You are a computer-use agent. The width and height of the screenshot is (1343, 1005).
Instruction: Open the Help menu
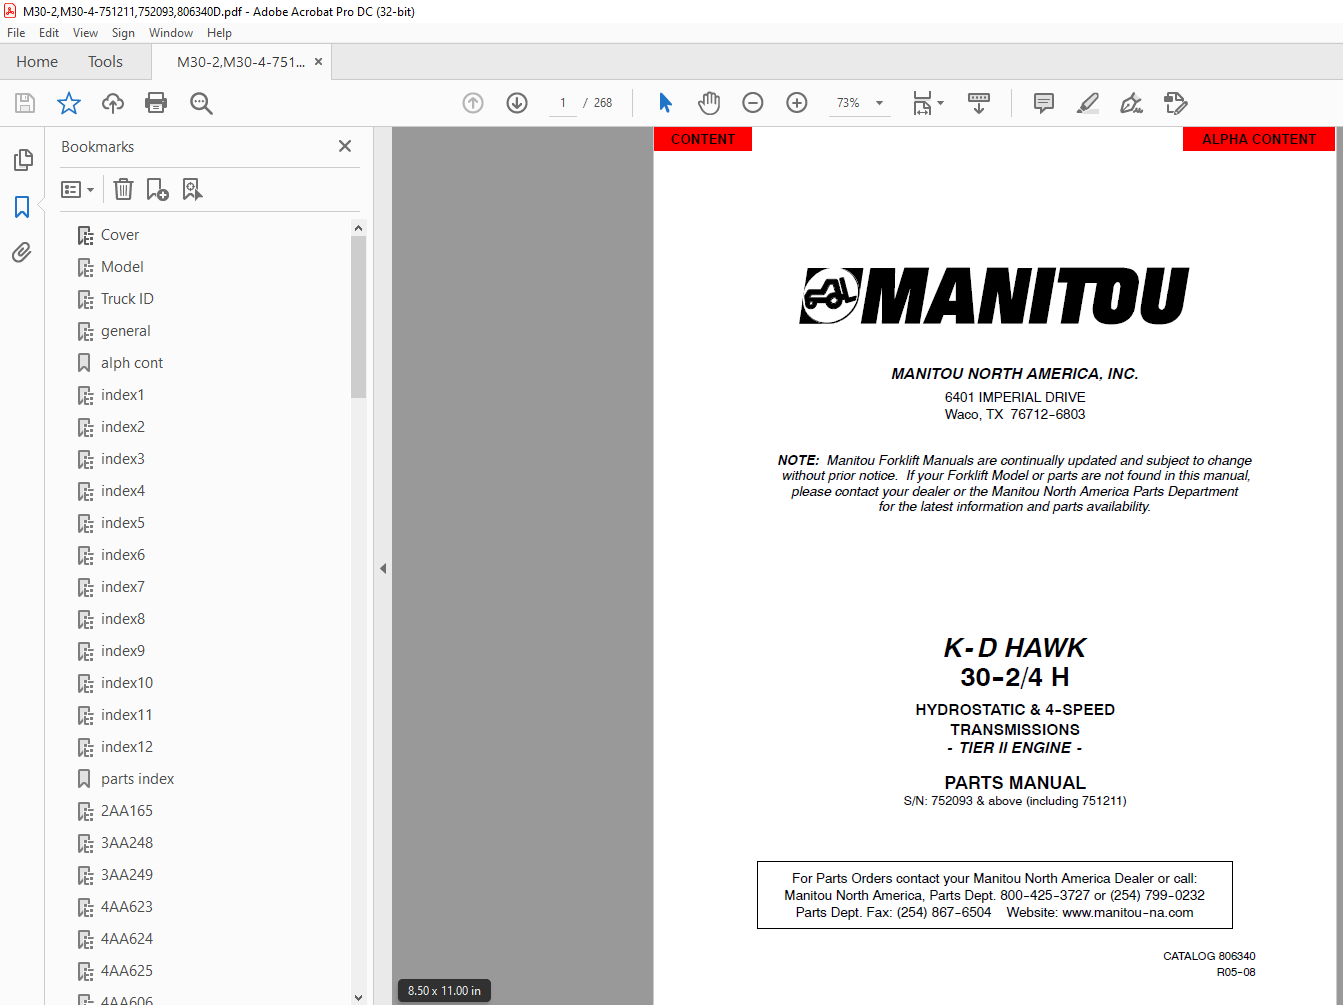tap(219, 33)
